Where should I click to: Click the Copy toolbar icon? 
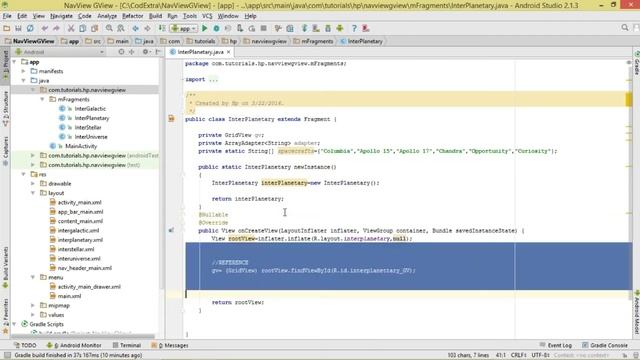82,28
